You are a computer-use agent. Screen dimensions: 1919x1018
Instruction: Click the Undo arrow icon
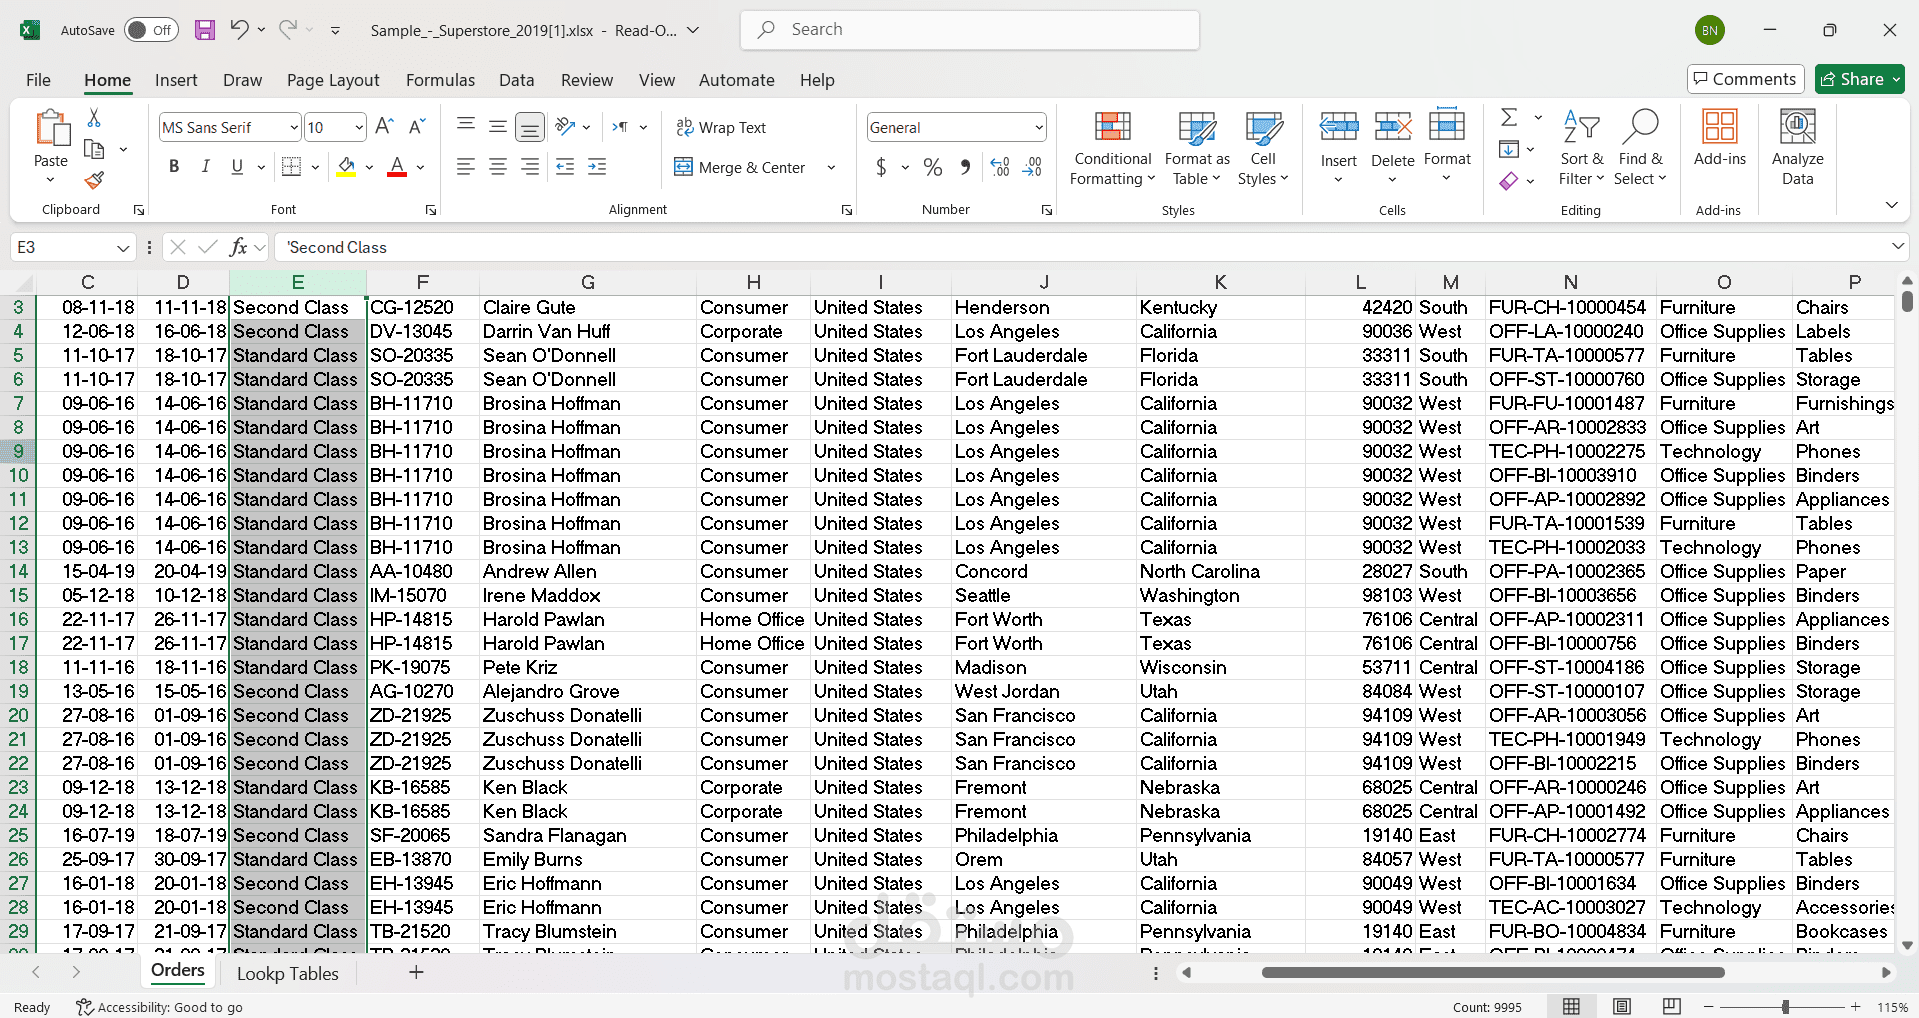click(239, 29)
